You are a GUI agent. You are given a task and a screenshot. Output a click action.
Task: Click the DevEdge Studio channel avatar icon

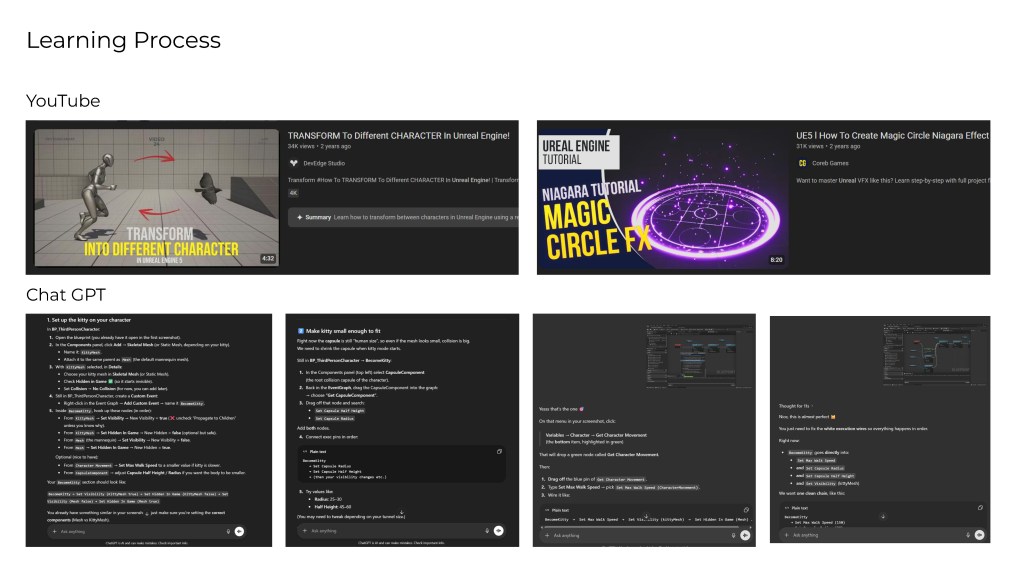pyautogui.click(x=293, y=163)
